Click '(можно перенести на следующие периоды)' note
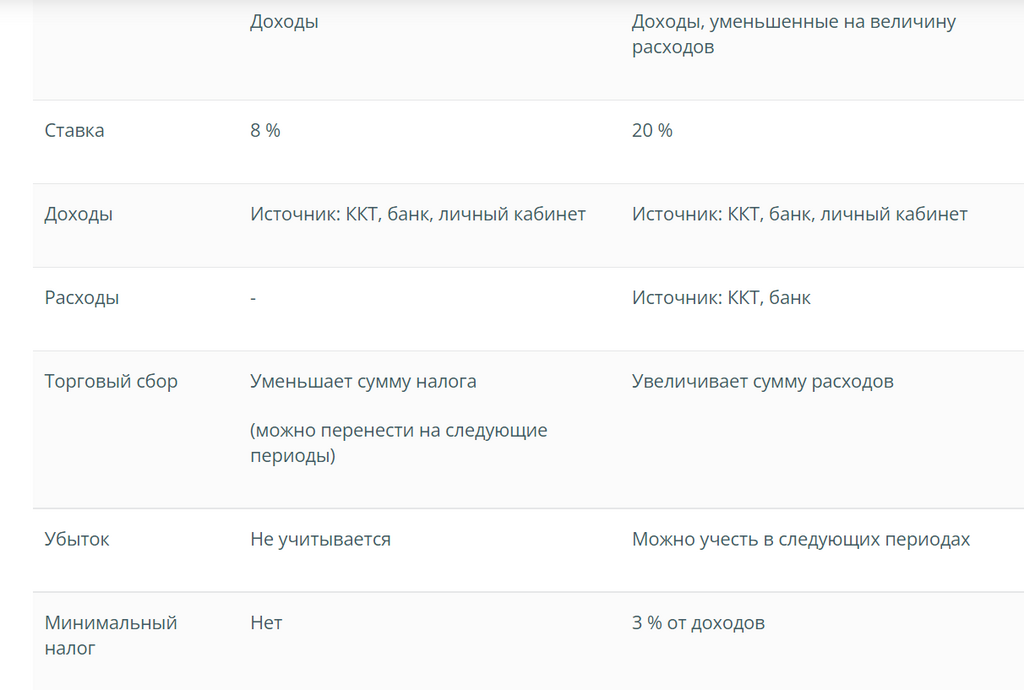This screenshot has width=1024, height=690. click(398, 443)
